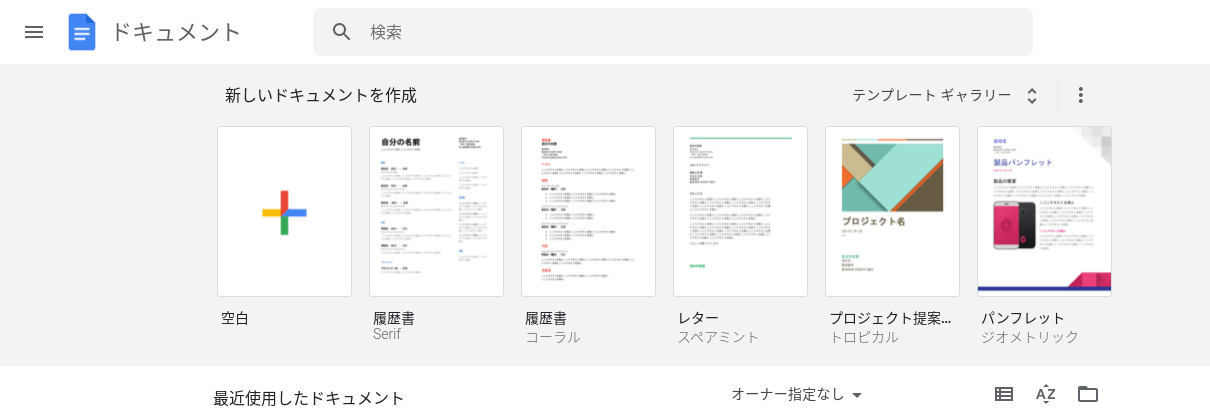Image resolution: width=1210 pixels, height=420 pixels.
Task: Open the 履歴書 コーラル resume template
Action: tap(588, 212)
